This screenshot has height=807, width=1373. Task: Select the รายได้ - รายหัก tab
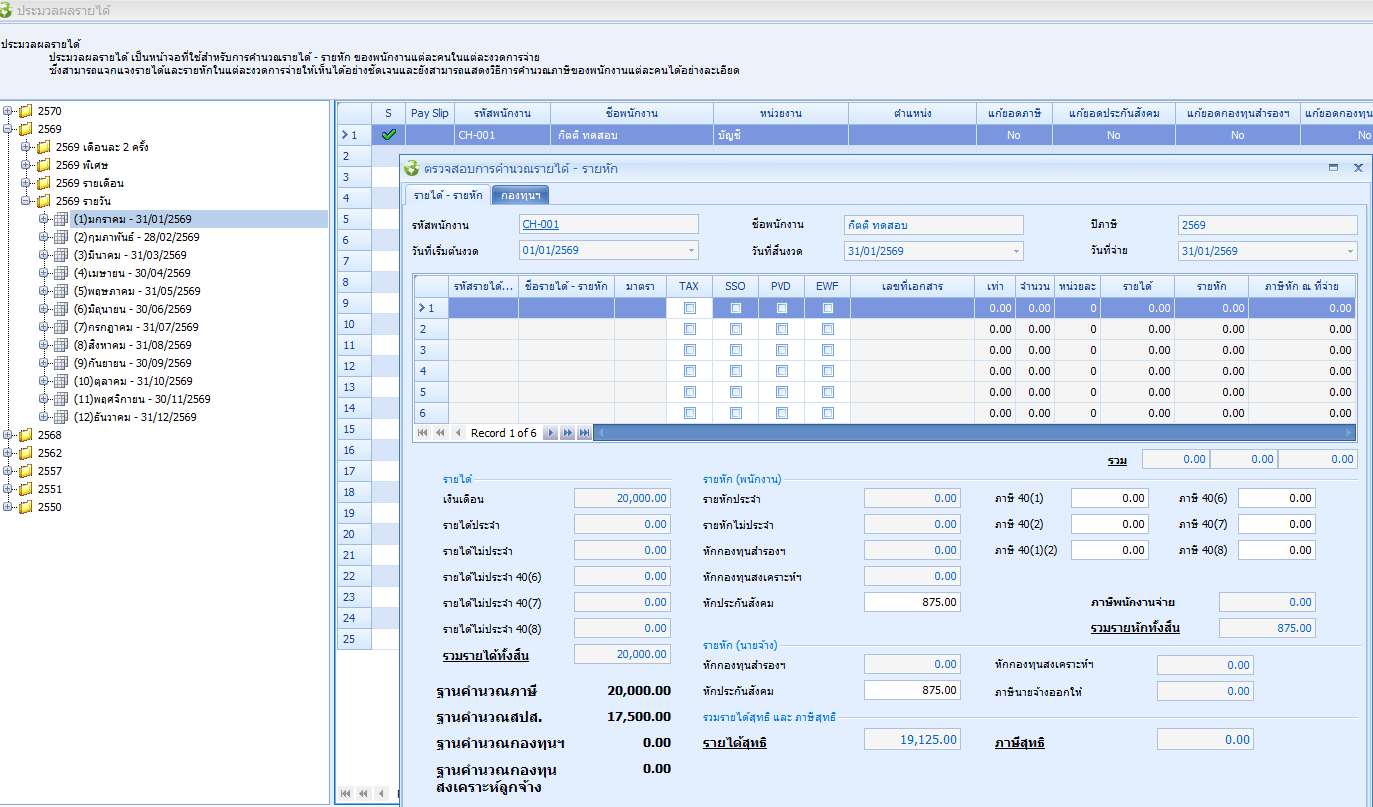(447, 195)
